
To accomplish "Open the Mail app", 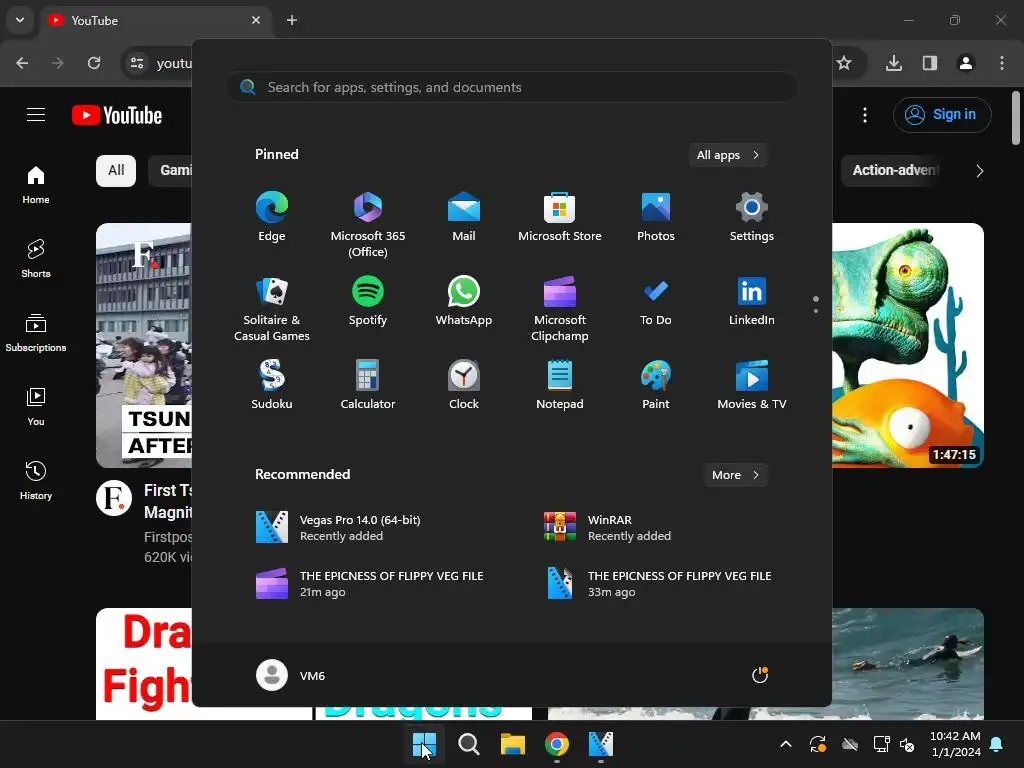I will pos(464,217).
